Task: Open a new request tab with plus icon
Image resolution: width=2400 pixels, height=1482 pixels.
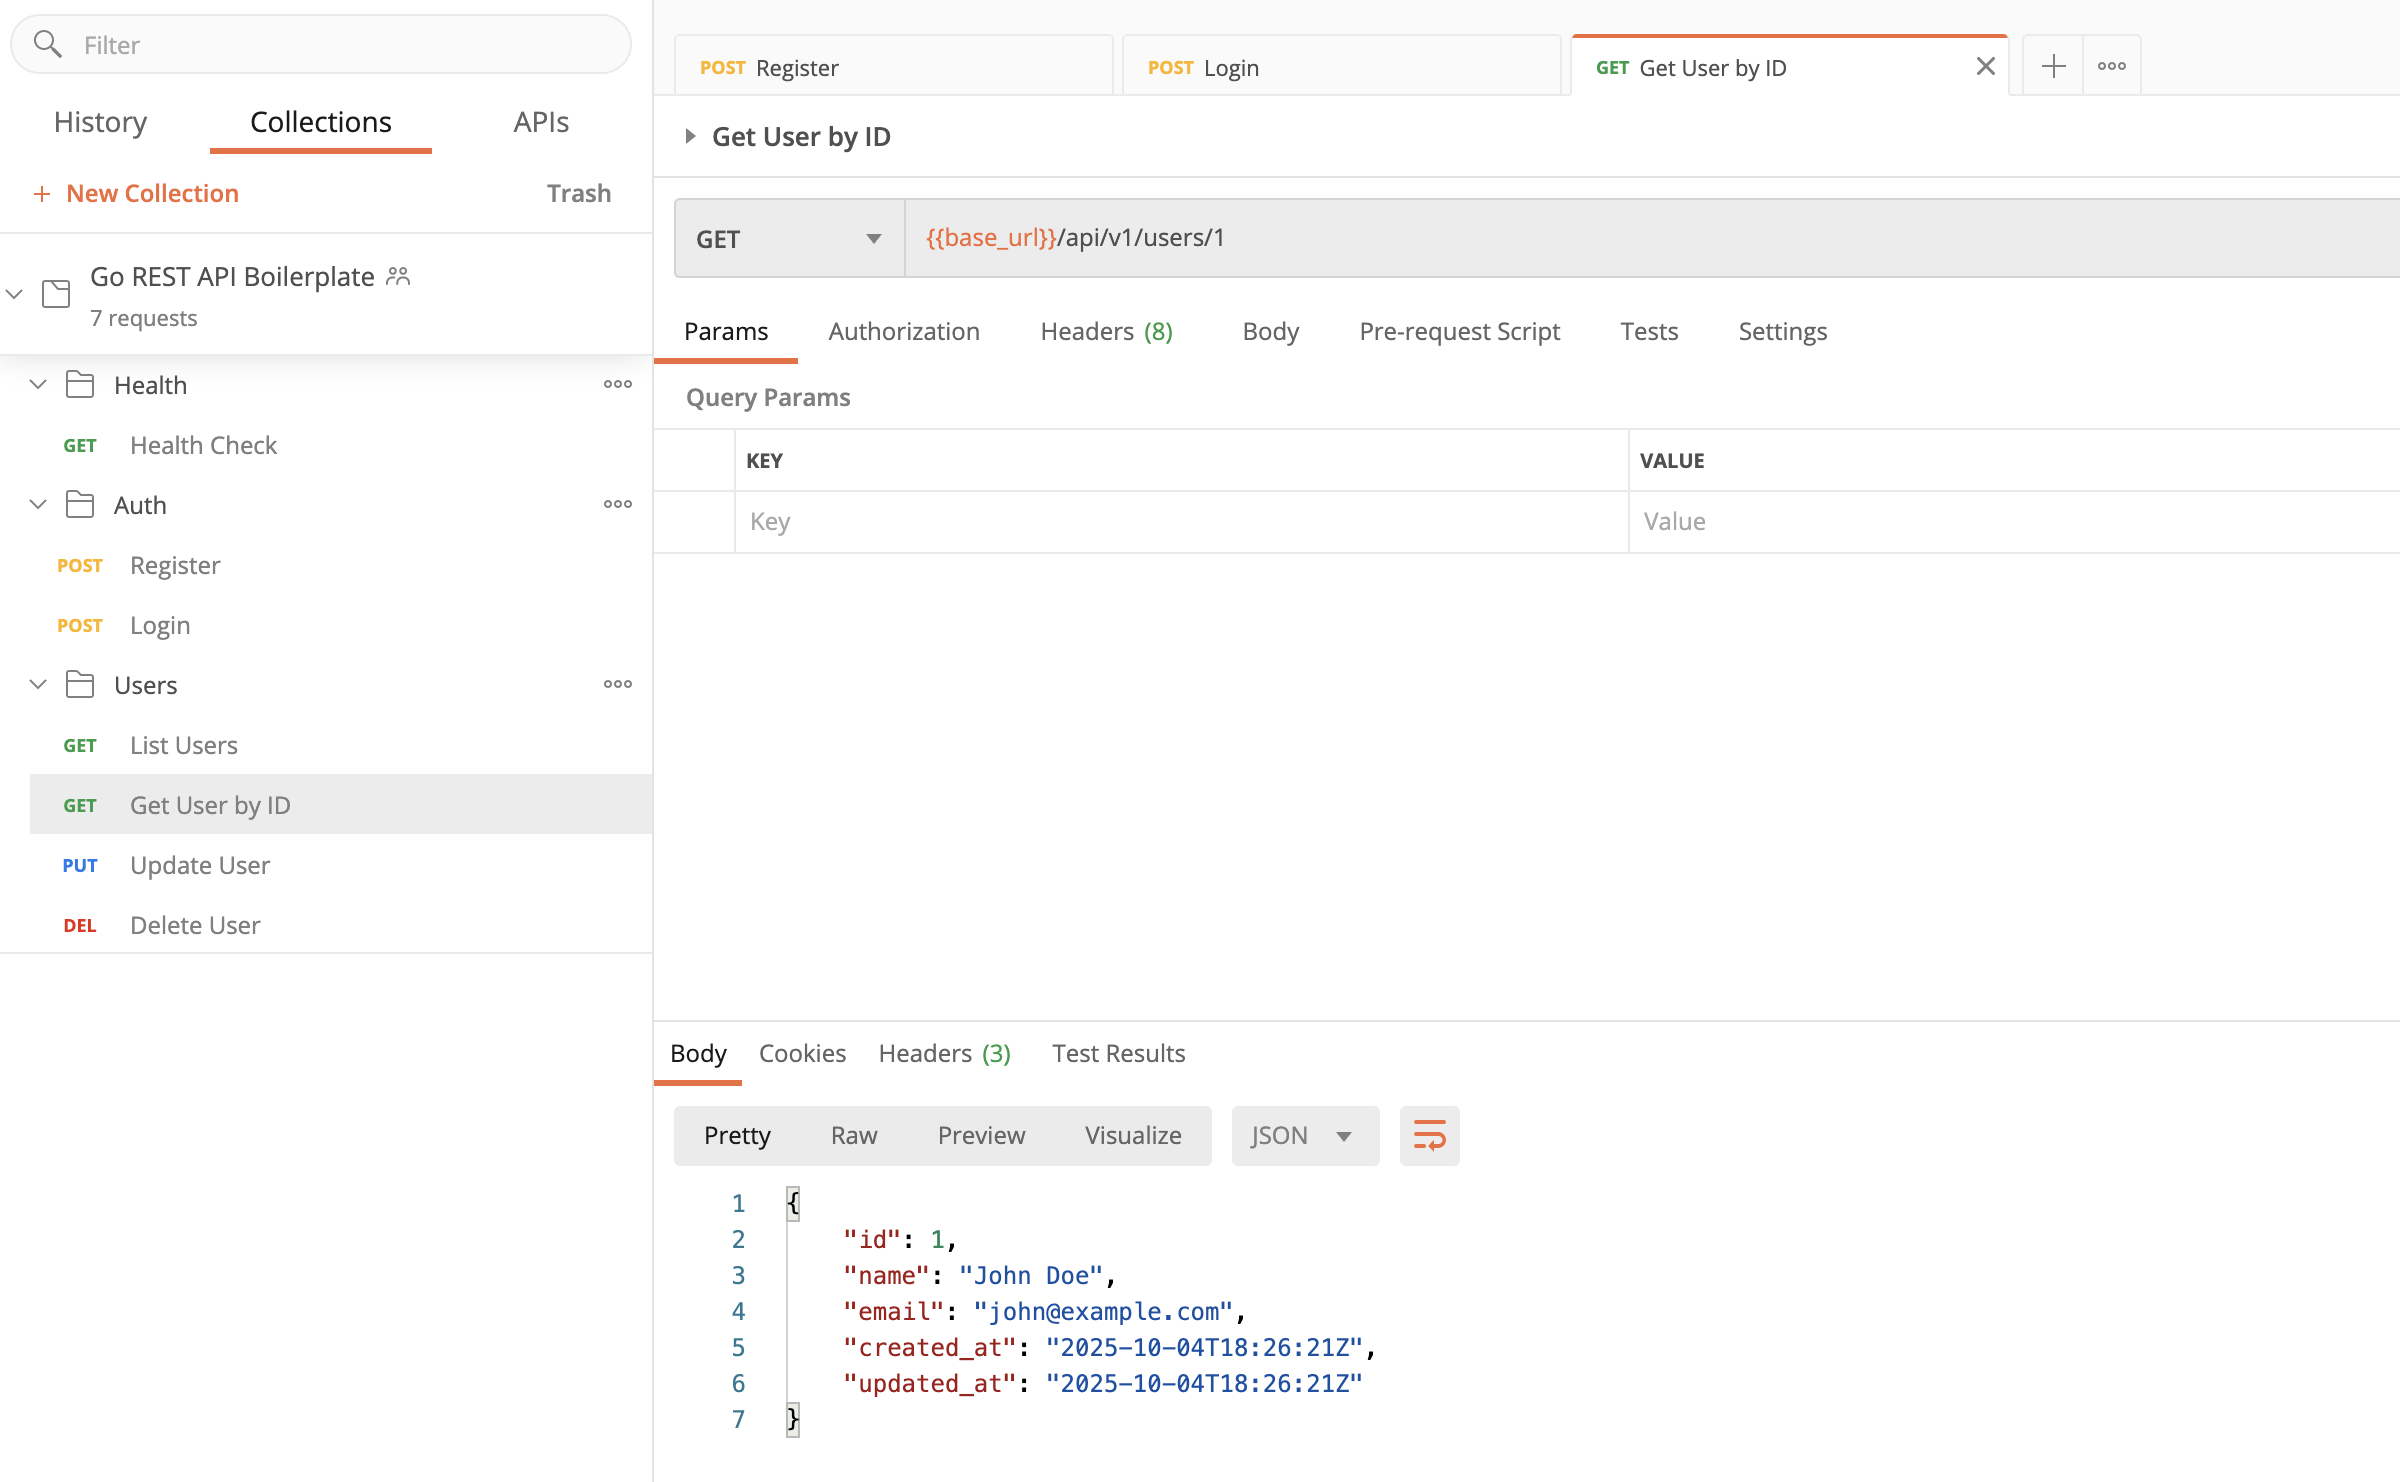Action: pos(2053,66)
